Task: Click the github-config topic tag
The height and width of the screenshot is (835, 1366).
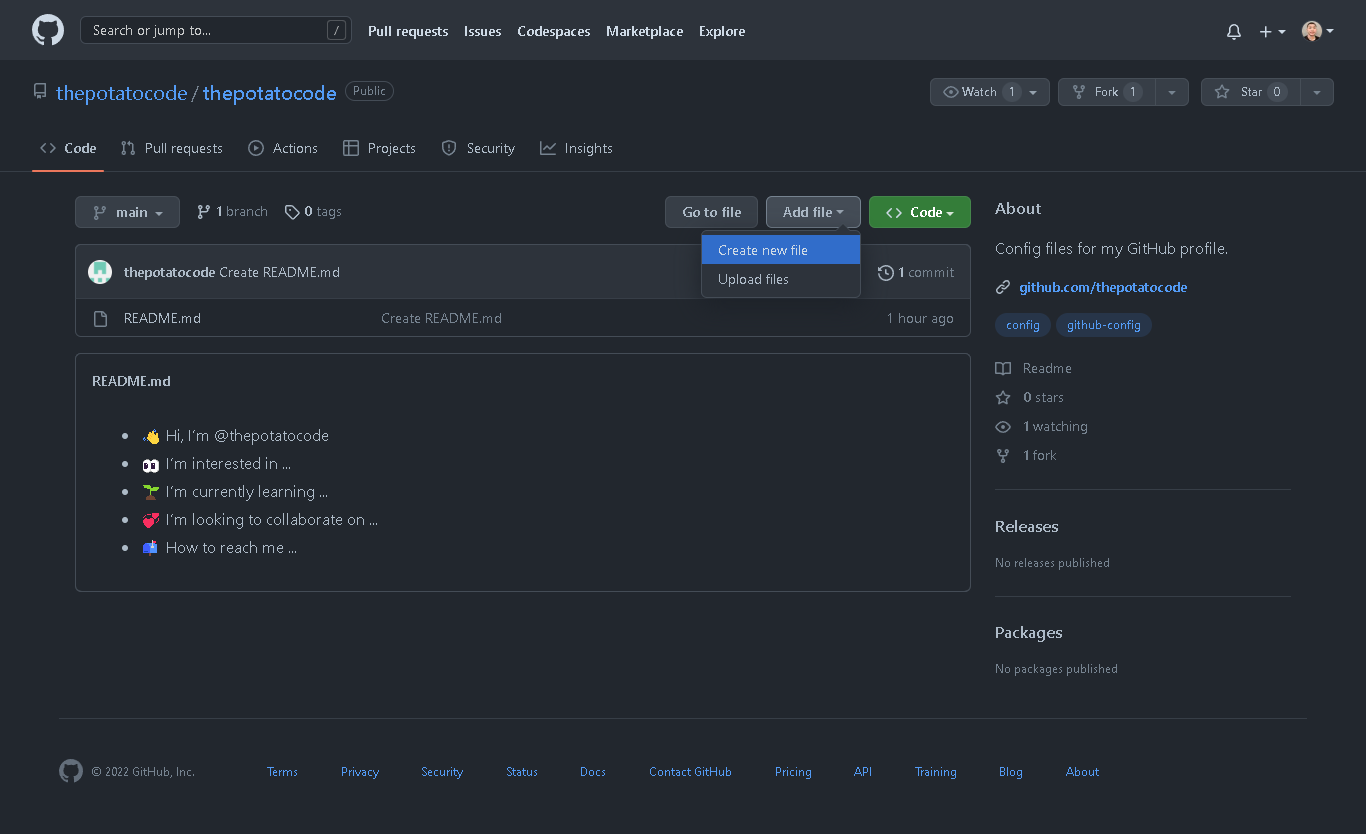Action: 1104,325
